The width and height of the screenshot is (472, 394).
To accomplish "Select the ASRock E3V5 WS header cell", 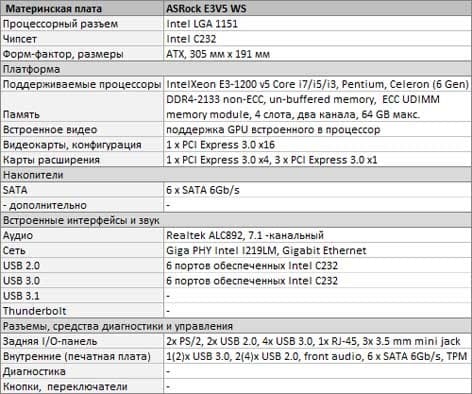I will [x=318, y=8].
